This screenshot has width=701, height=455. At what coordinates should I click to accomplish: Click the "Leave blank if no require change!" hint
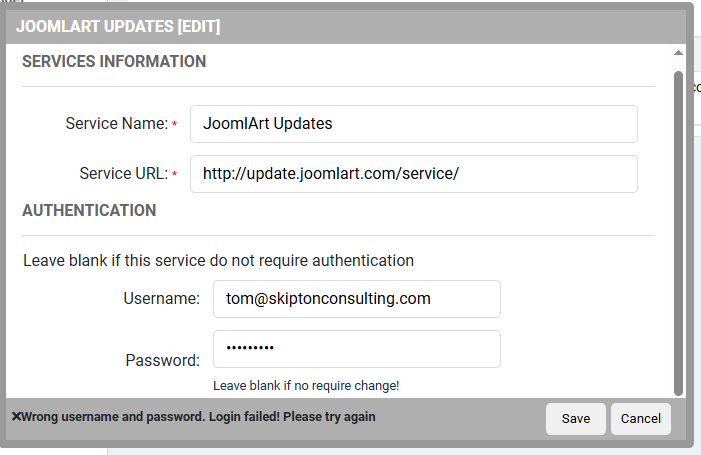pos(306,386)
